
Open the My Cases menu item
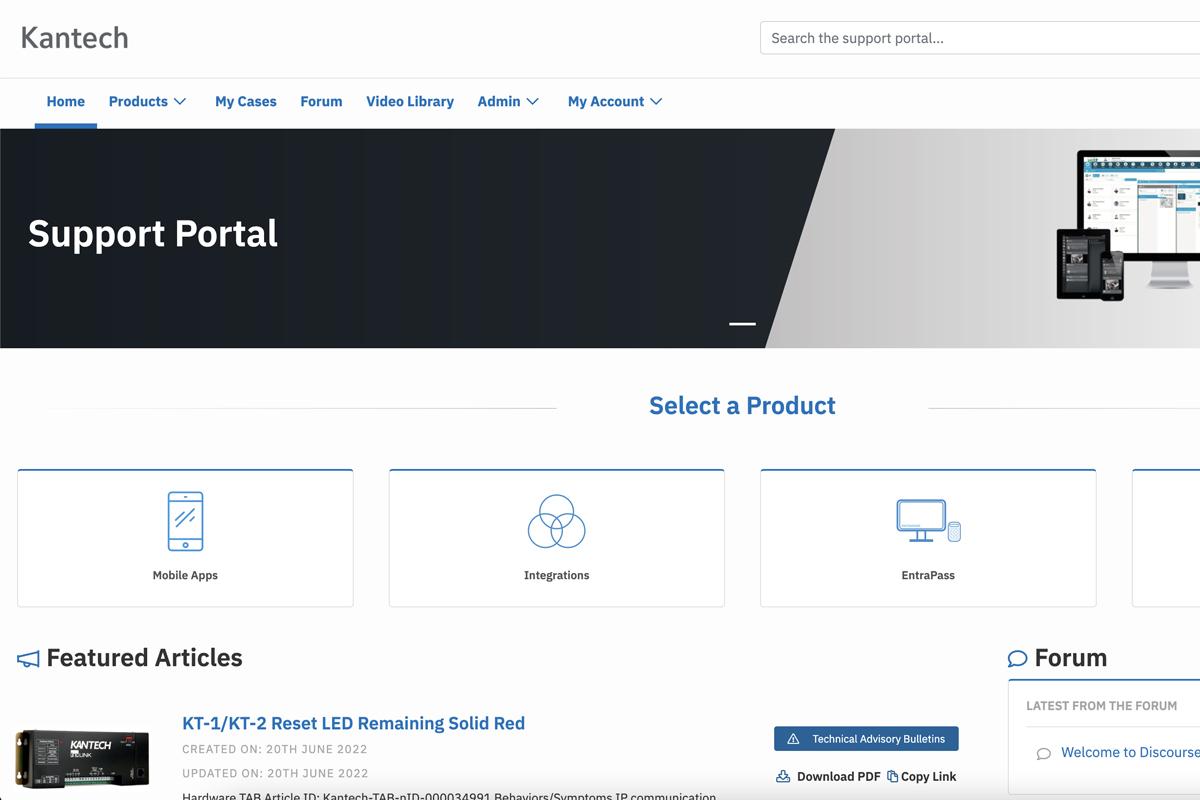click(x=246, y=101)
